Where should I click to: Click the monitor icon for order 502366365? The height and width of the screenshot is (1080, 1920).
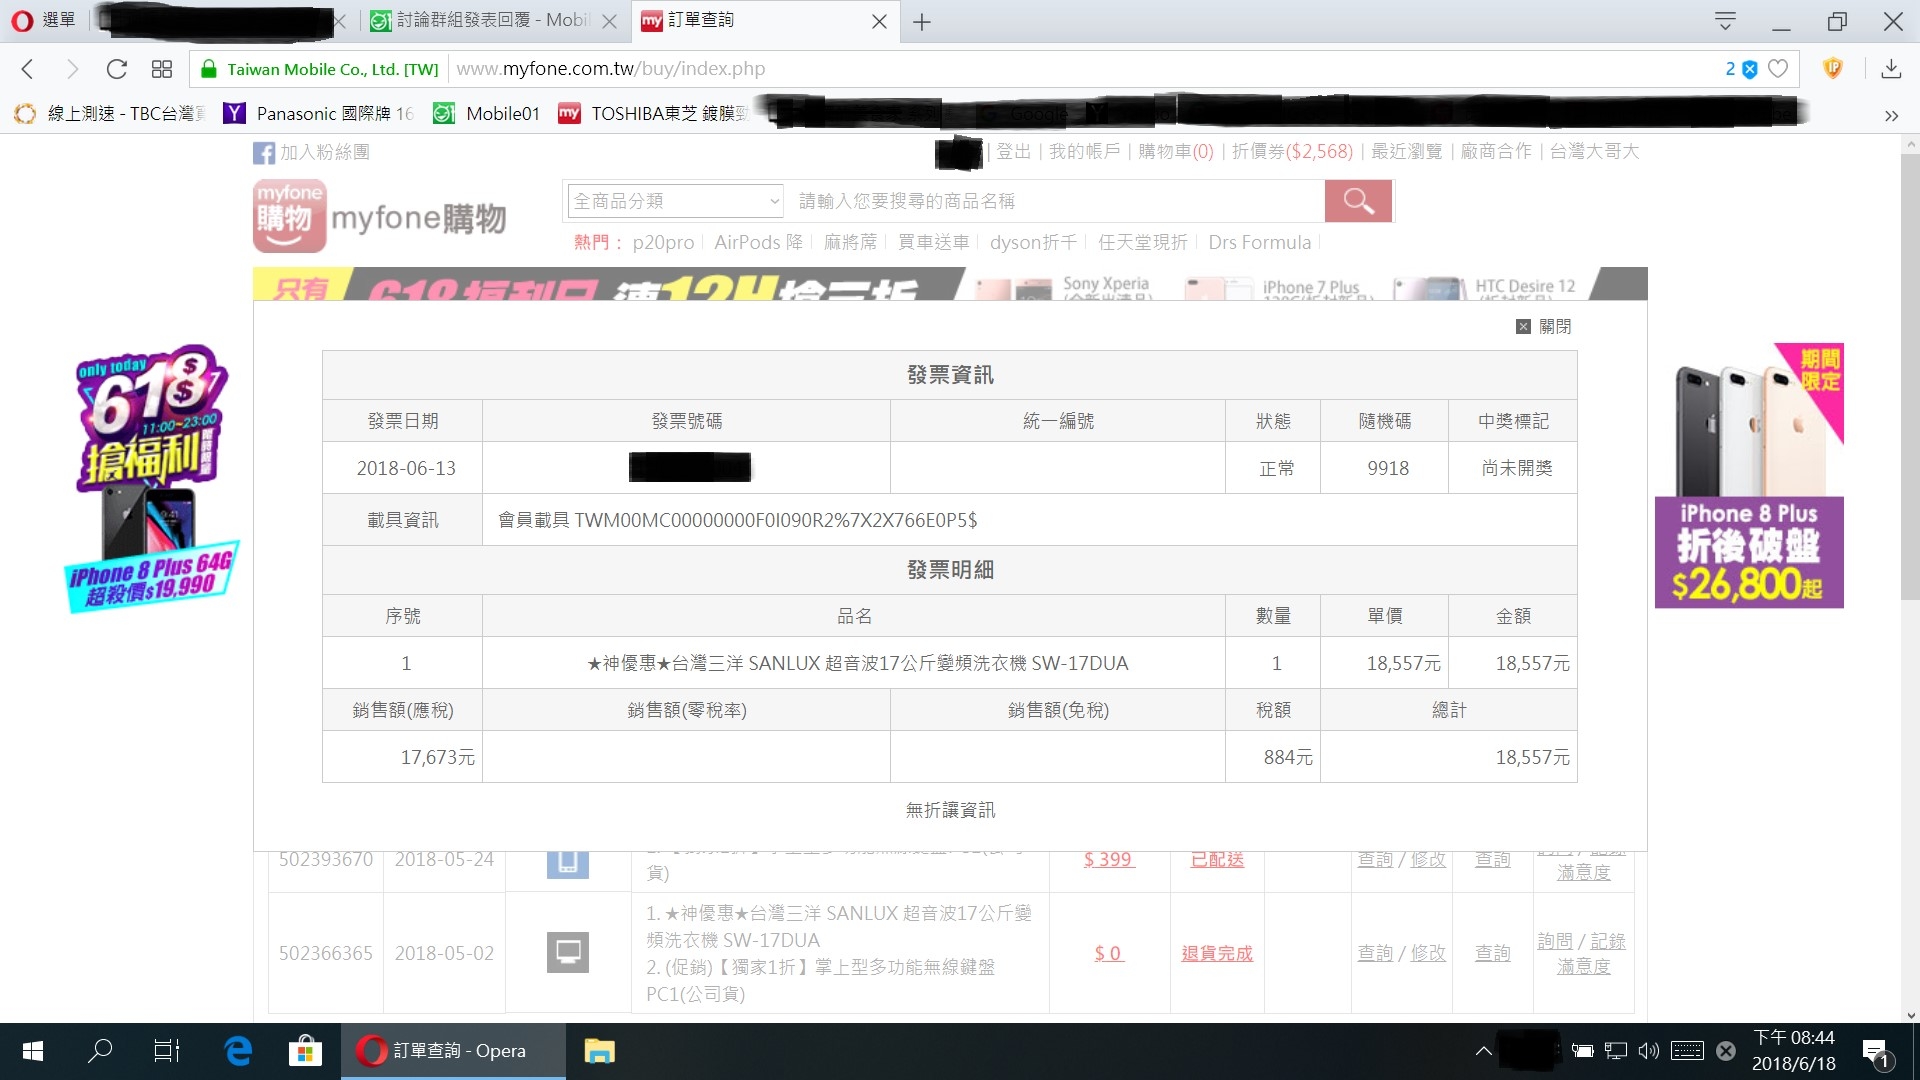coord(568,952)
